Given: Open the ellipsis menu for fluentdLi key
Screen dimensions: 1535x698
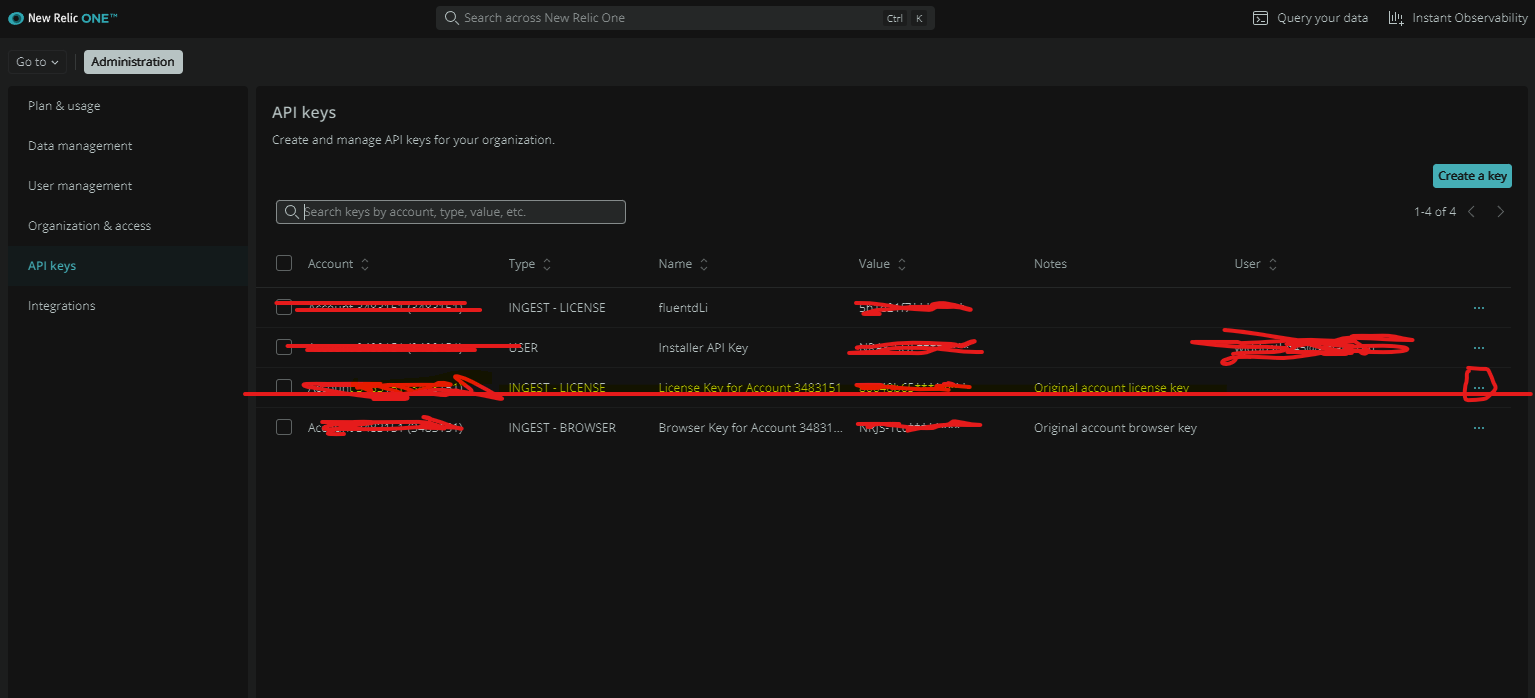Looking at the screenshot, I should (x=1479, y=308).
